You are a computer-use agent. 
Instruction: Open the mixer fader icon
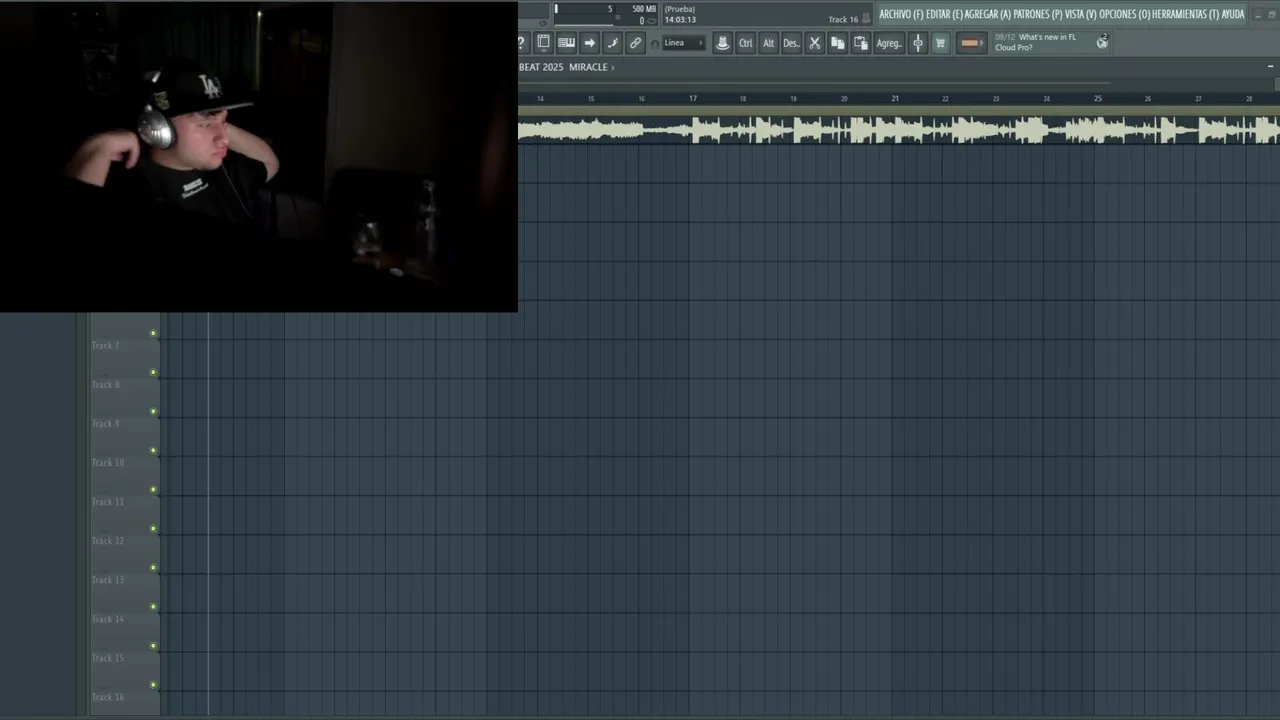coord(917,42)
